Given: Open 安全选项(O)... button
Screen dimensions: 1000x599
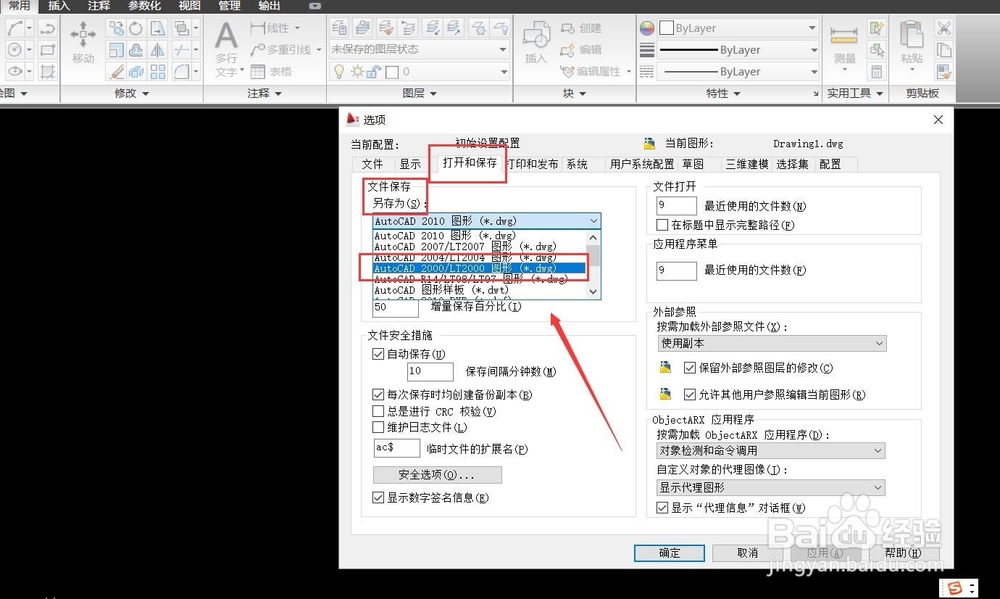Looking at the screenshot, I should tap(437, 475).
